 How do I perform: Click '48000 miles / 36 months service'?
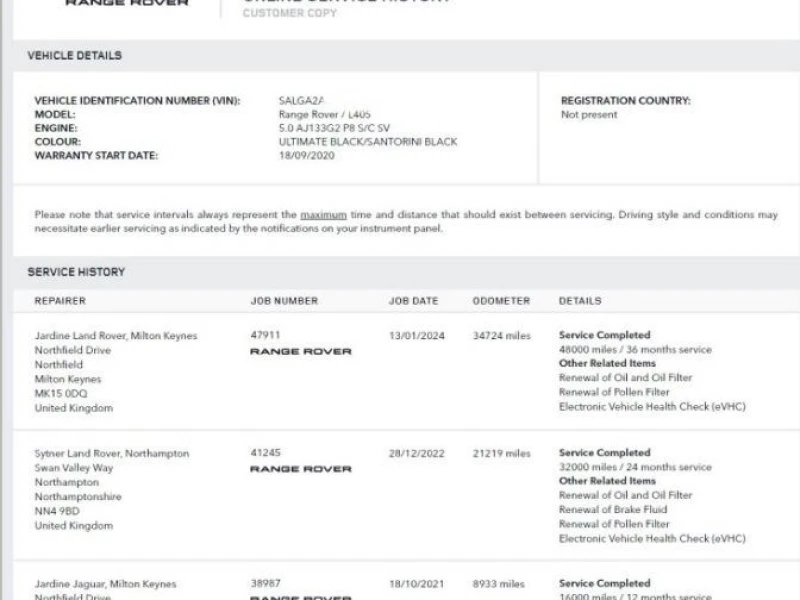635,349
